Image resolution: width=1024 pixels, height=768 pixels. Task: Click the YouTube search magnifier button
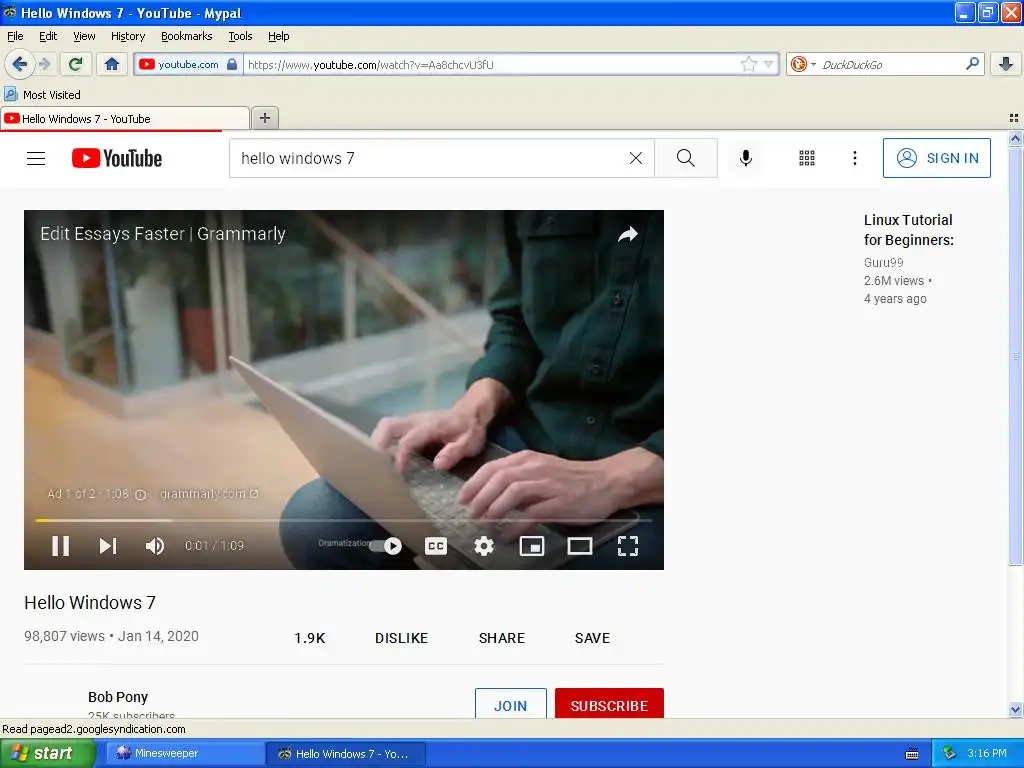tap(686, 158)
